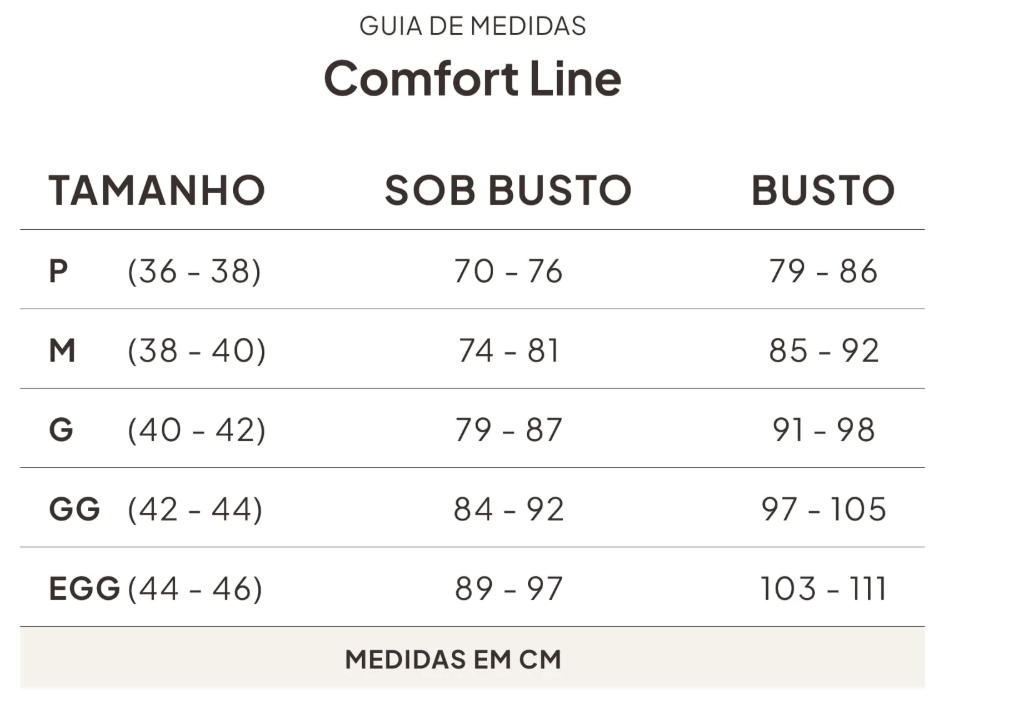Select the 84 - 92 sob busto value
The height and width of the screenshot is (708, 1012).
(x=508, y=509)
